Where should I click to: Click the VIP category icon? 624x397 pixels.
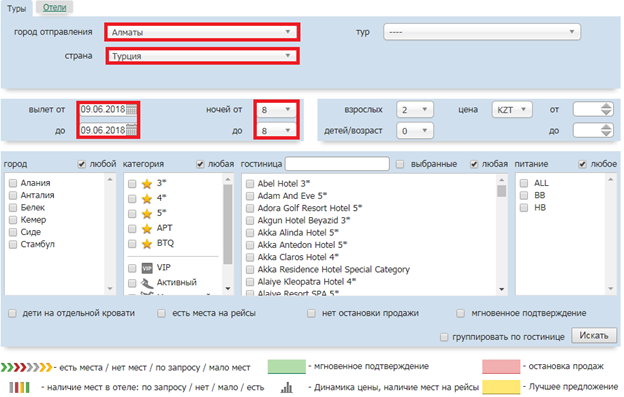click(x=147, y=268)
